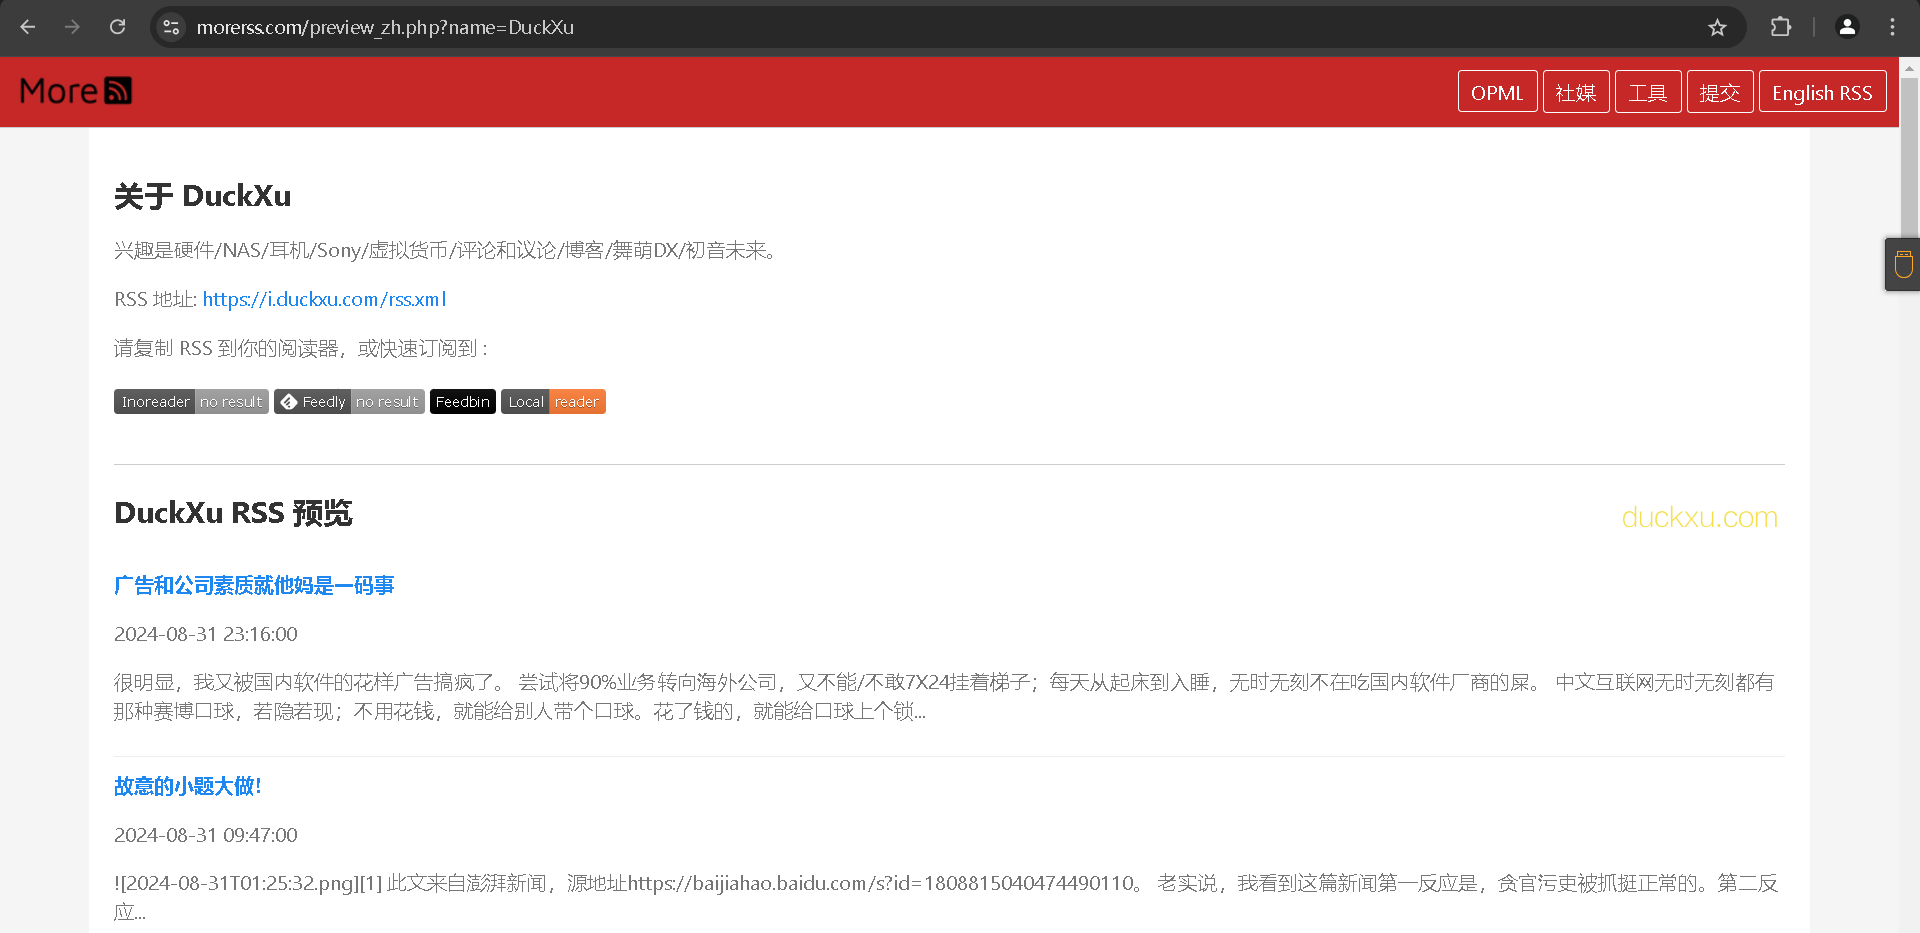Subscribe via the Feedly badge

coord(349,402)
